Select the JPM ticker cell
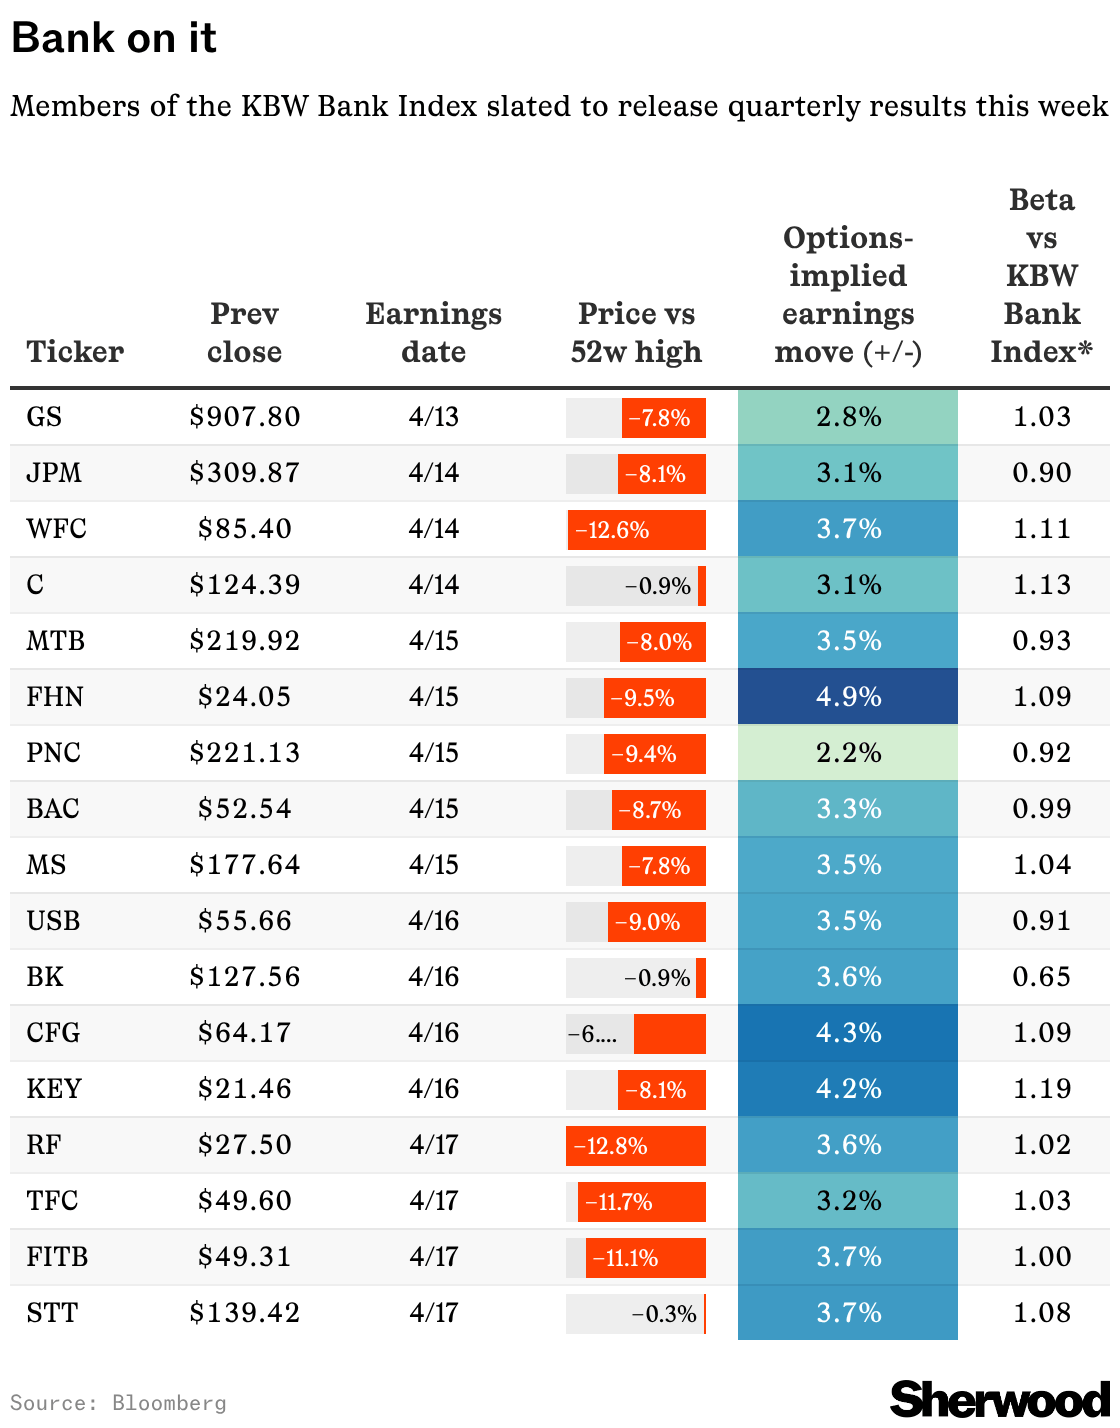Screen dimensions: 1120x1428 (x=54, y=473)
